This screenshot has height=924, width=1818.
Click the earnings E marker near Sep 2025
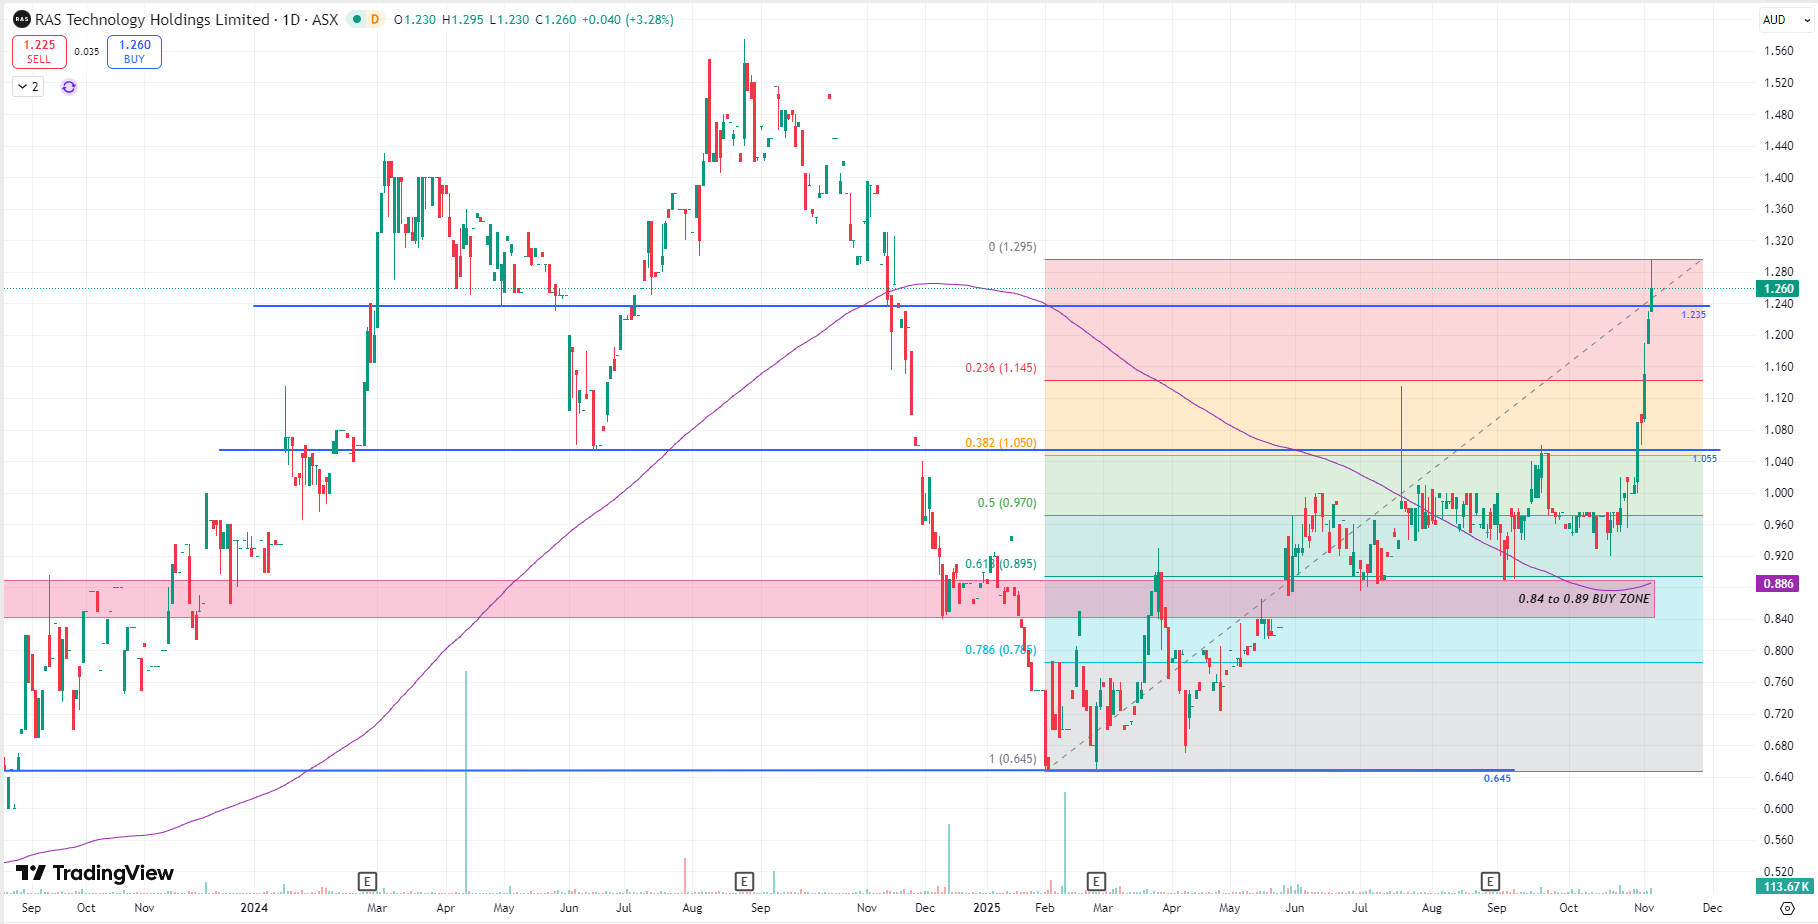1490,881
